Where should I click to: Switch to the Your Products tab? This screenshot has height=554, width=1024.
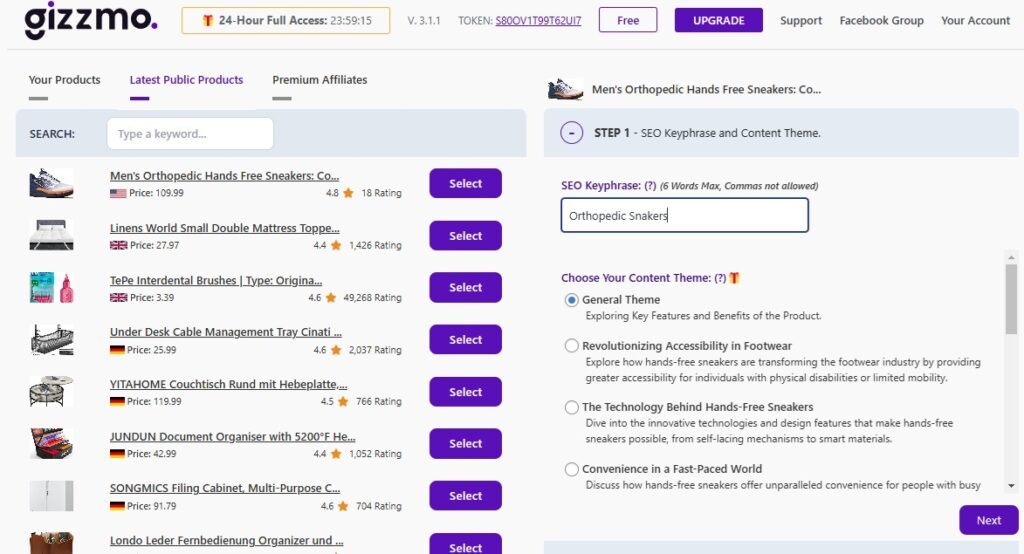64,80
